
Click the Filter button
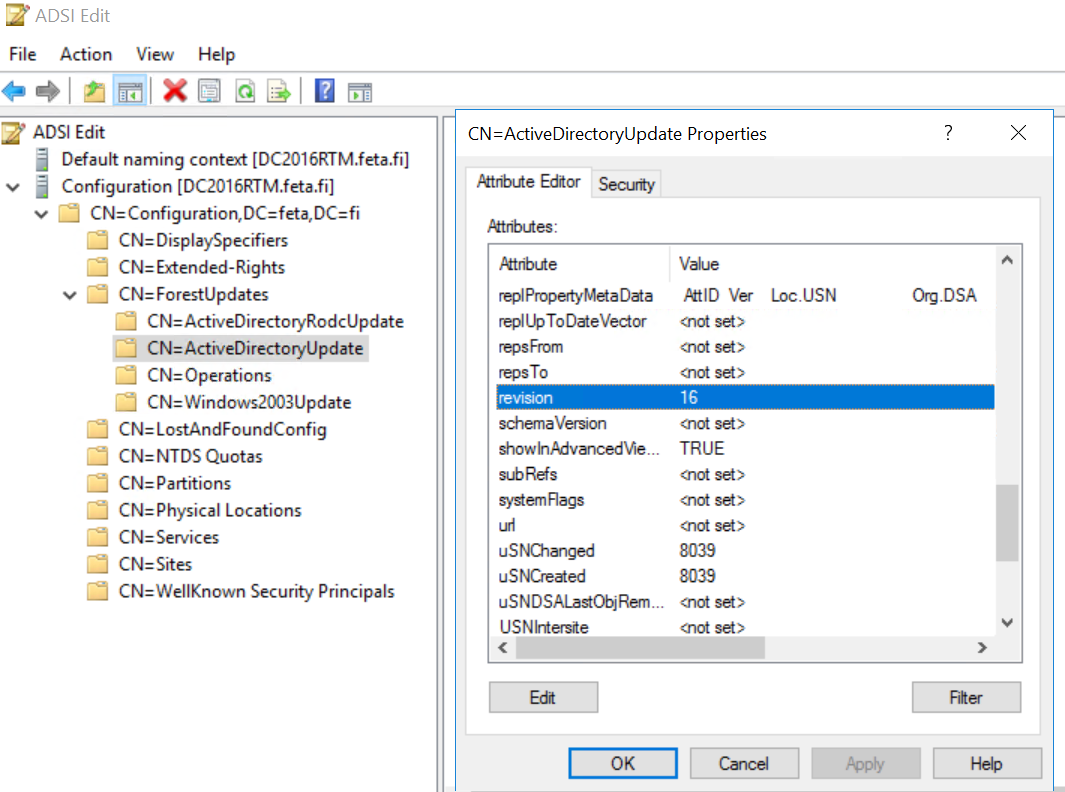965,697
